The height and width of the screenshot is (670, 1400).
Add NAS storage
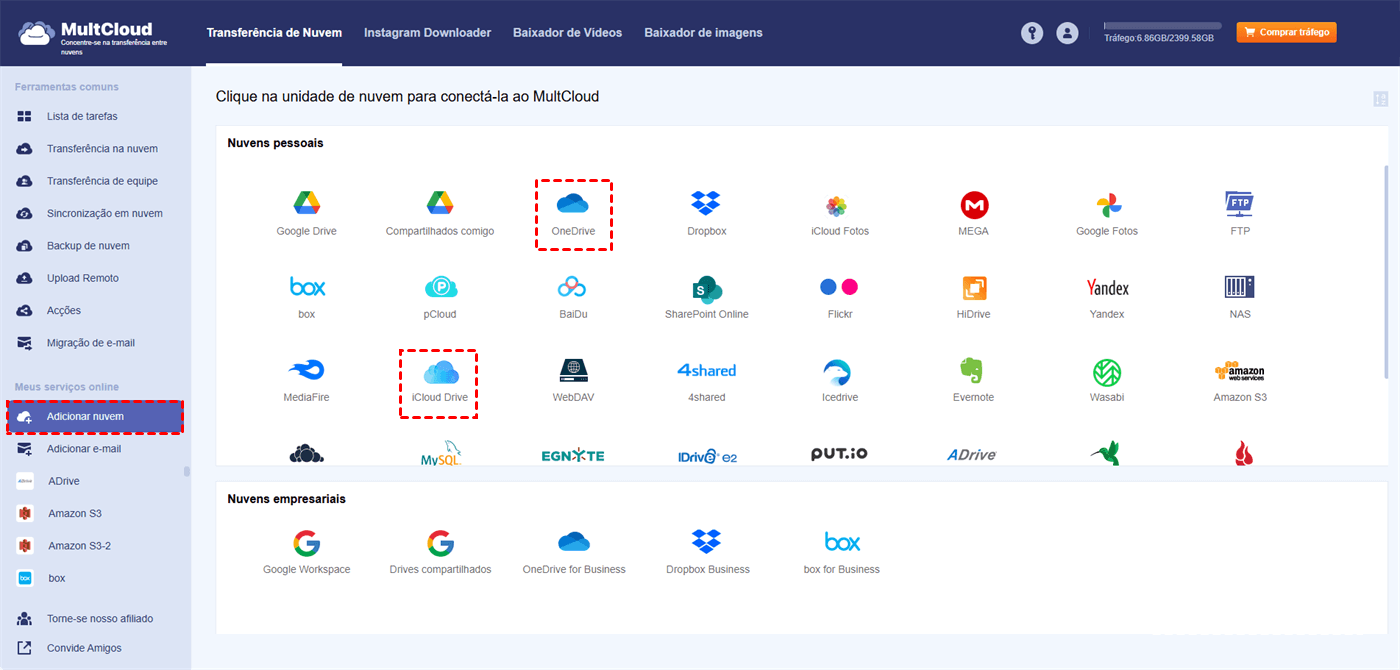coord(1240,297)
